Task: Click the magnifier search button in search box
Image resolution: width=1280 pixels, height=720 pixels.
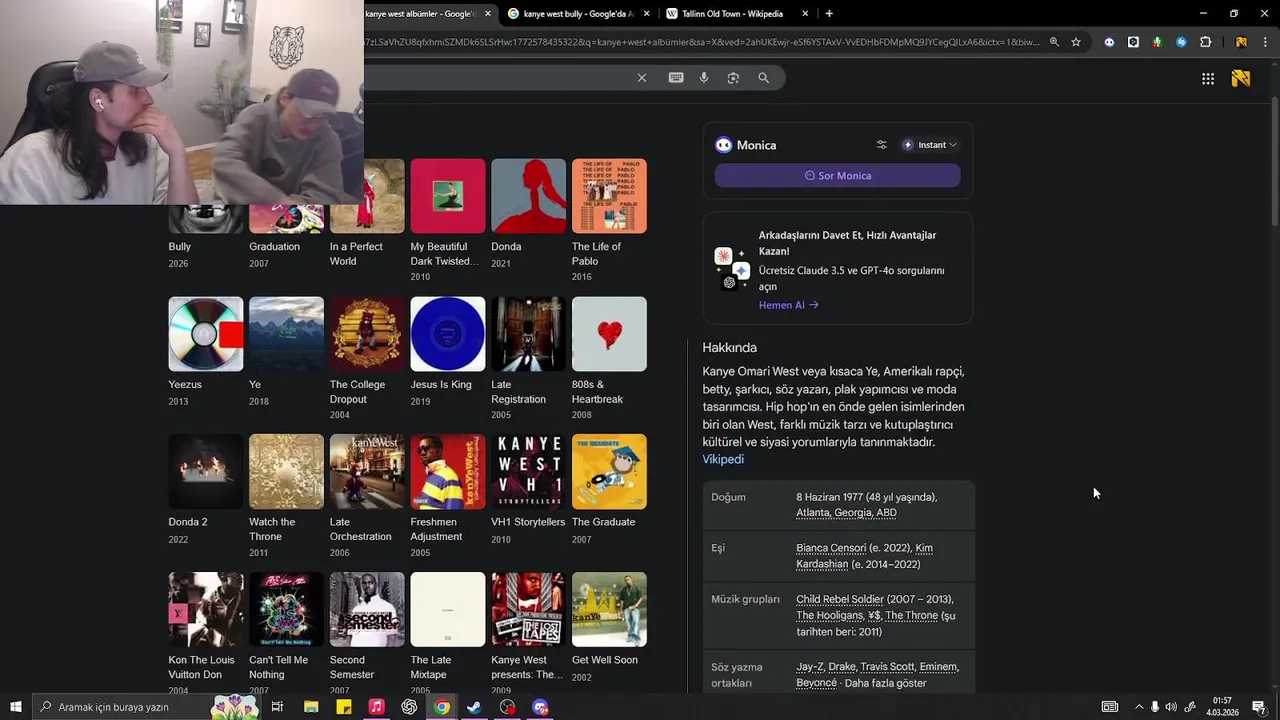Action: pyautogui.click(x=764, y=78)
